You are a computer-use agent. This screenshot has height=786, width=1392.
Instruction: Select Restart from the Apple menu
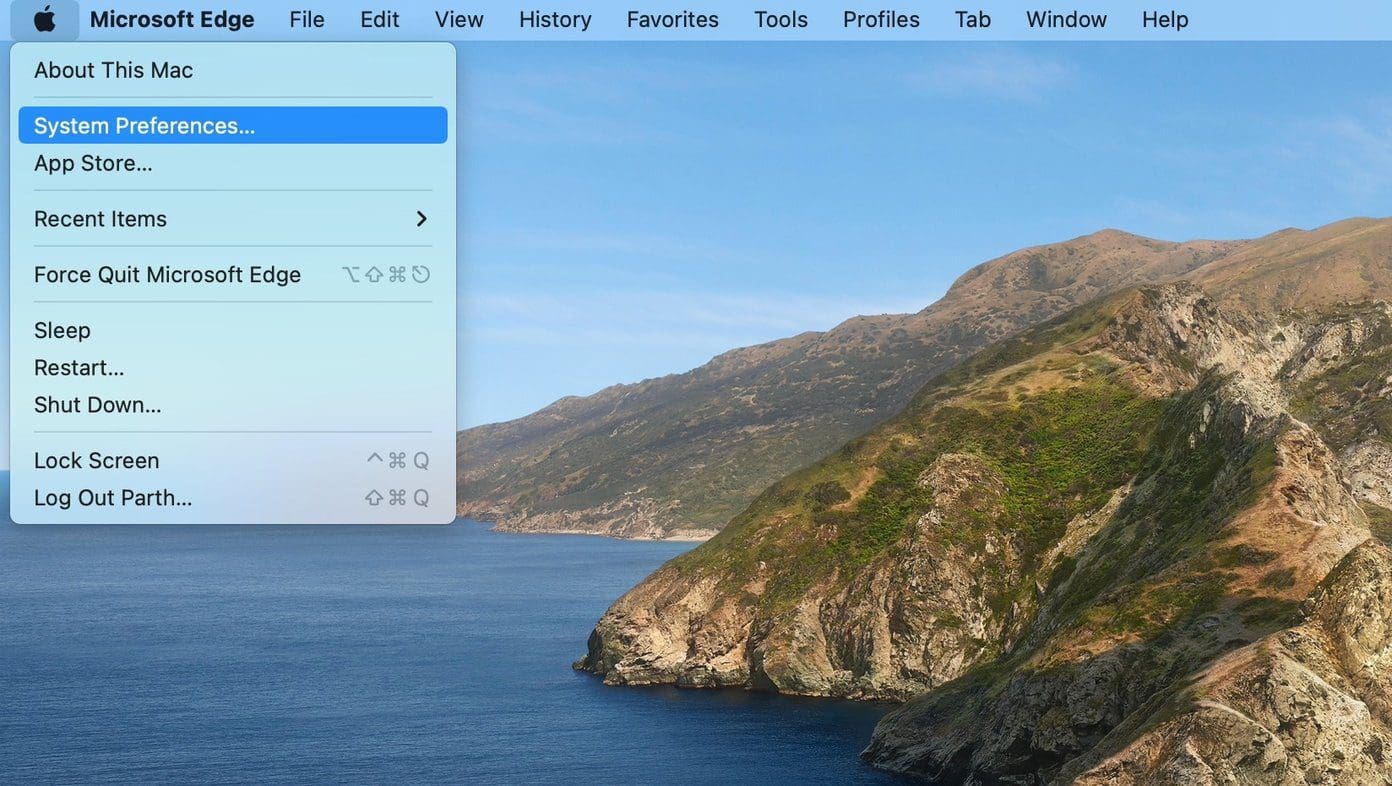(233, 368)
